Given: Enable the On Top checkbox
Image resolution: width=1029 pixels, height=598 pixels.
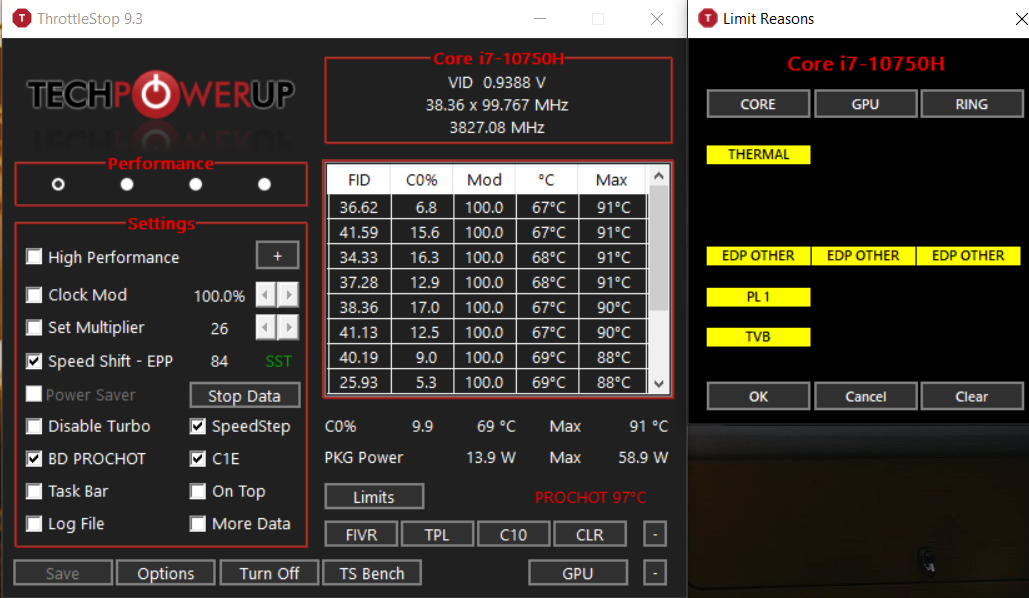Looking at the screenshot, I should point(198,491).
